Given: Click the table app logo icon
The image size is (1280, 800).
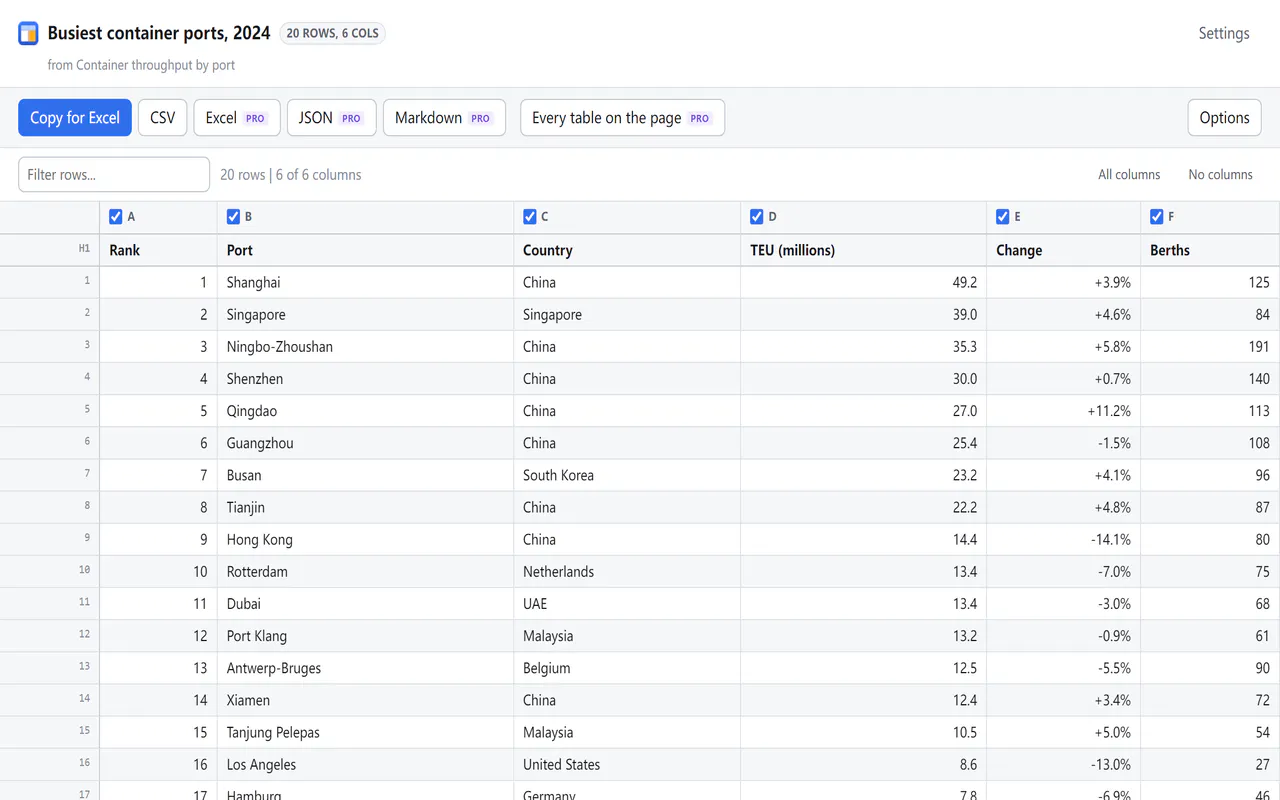Looking at the screenshot, I should coord(28,33).
